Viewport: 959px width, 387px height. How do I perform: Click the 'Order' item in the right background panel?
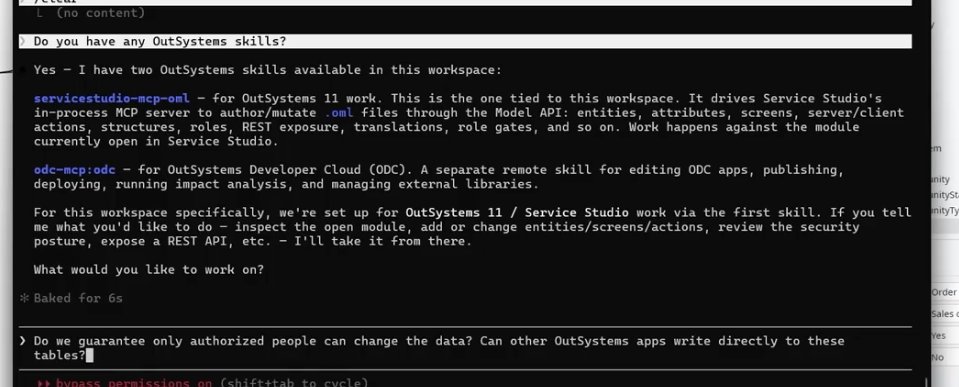coord(944,292)
